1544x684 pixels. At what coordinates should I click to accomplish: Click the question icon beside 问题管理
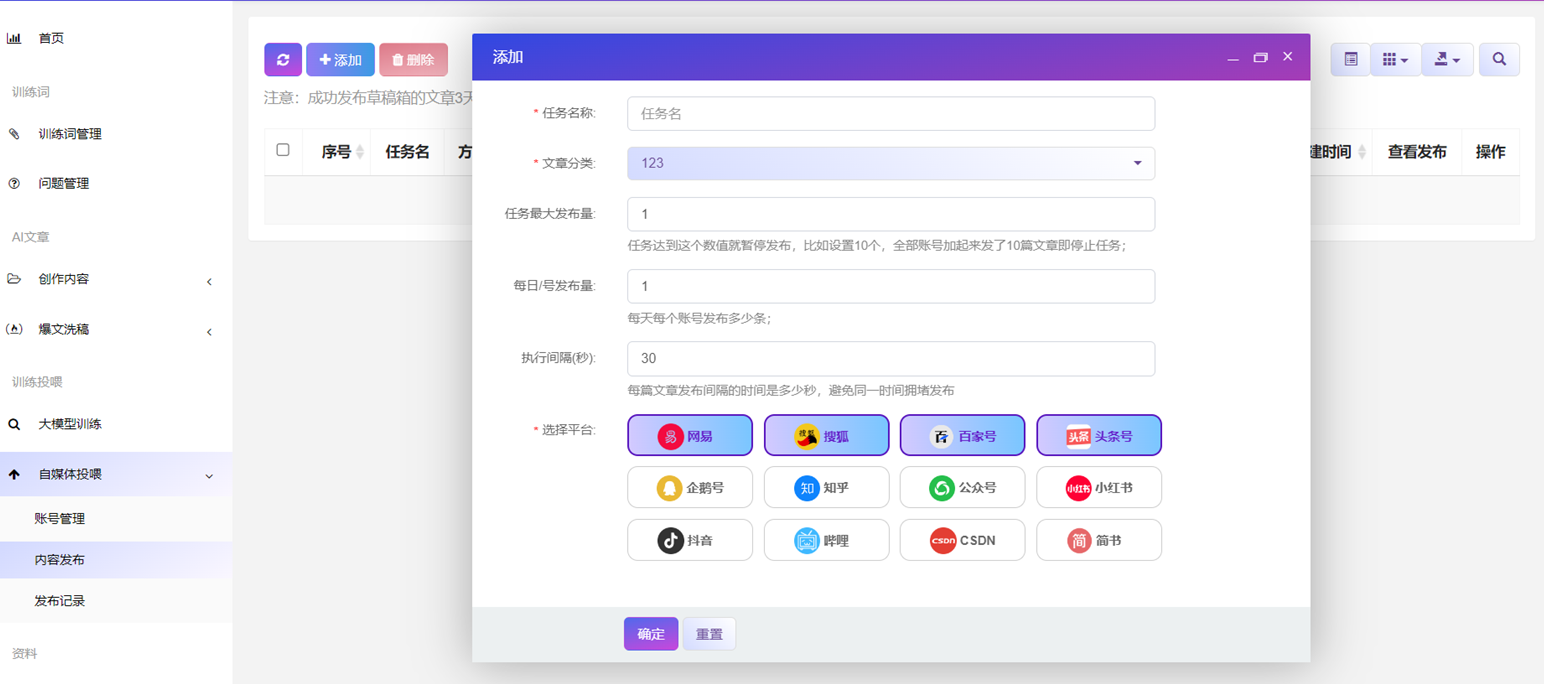[14, 183]
